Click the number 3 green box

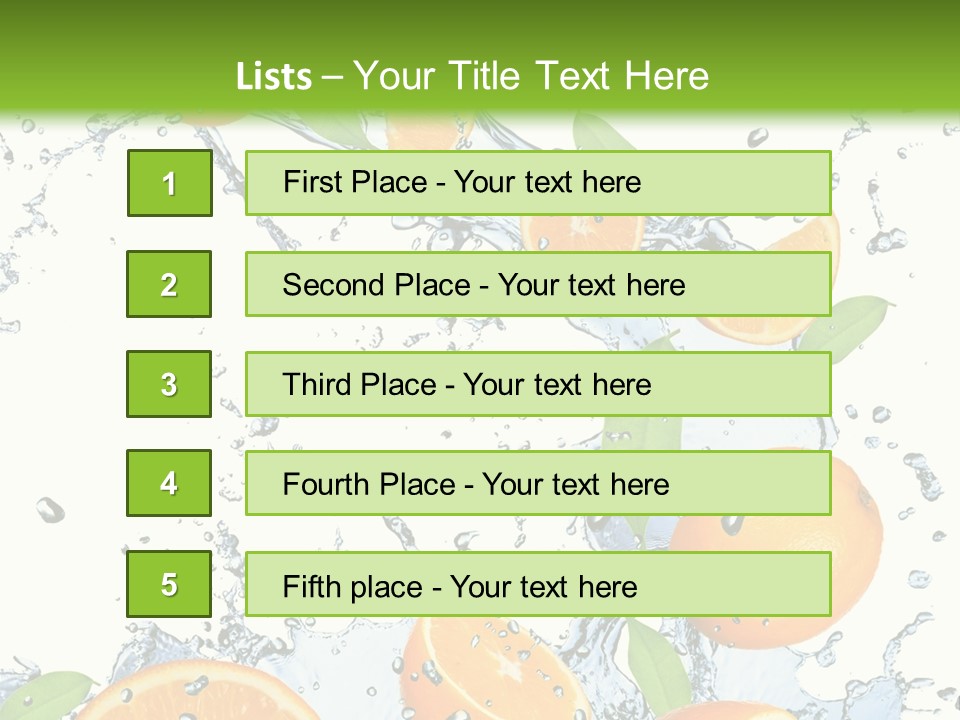[169, 384]
